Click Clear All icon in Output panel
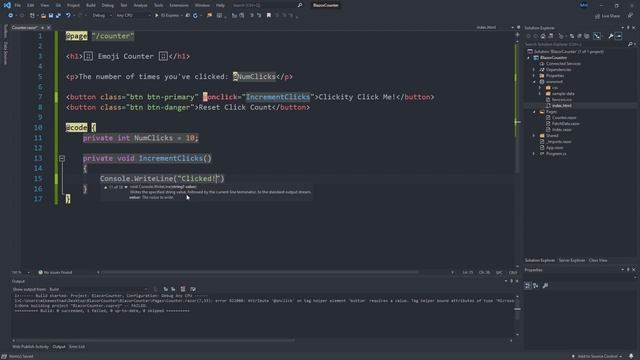640x360 pixels. click(183, 289)
